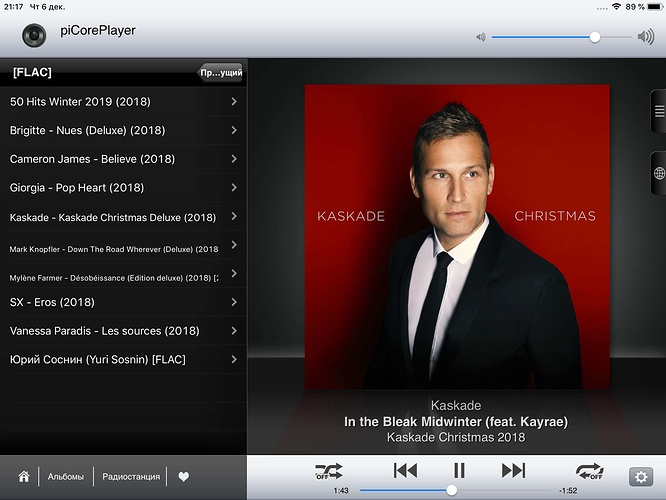Expand chevron beside SX - Eros

pyautogui.click(x=234, y=302)
